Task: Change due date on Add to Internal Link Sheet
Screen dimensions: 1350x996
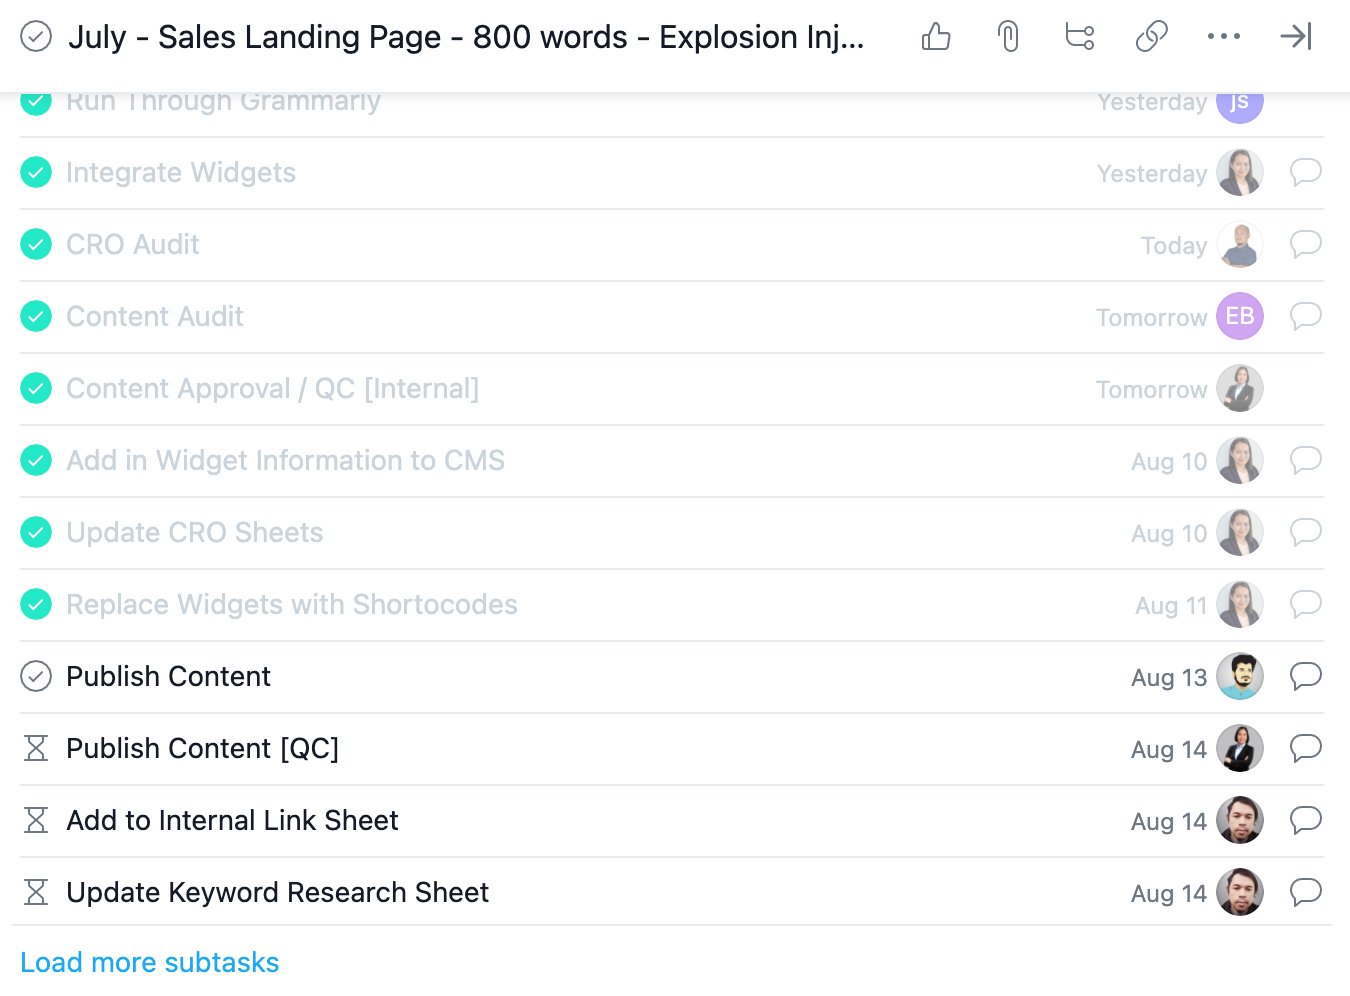Action: coord(1169,822)
